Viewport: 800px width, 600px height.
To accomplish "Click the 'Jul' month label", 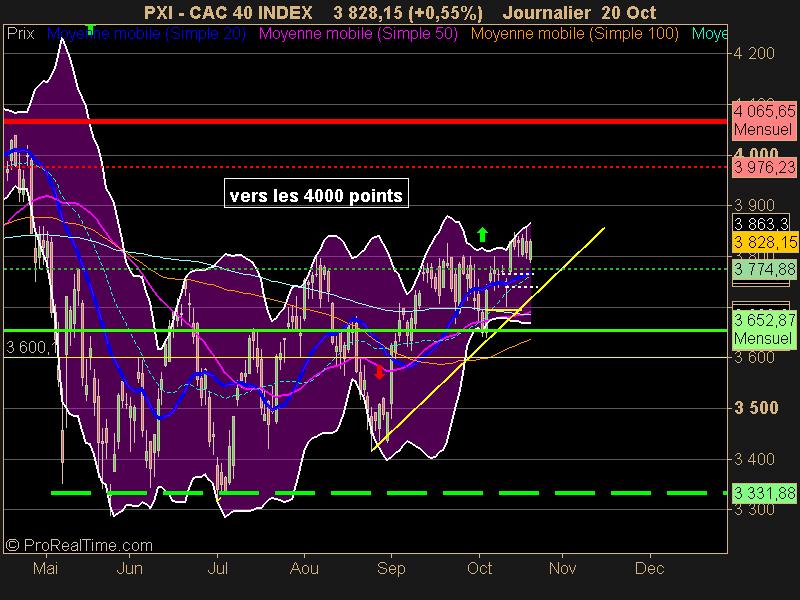I will pos(217,568).
